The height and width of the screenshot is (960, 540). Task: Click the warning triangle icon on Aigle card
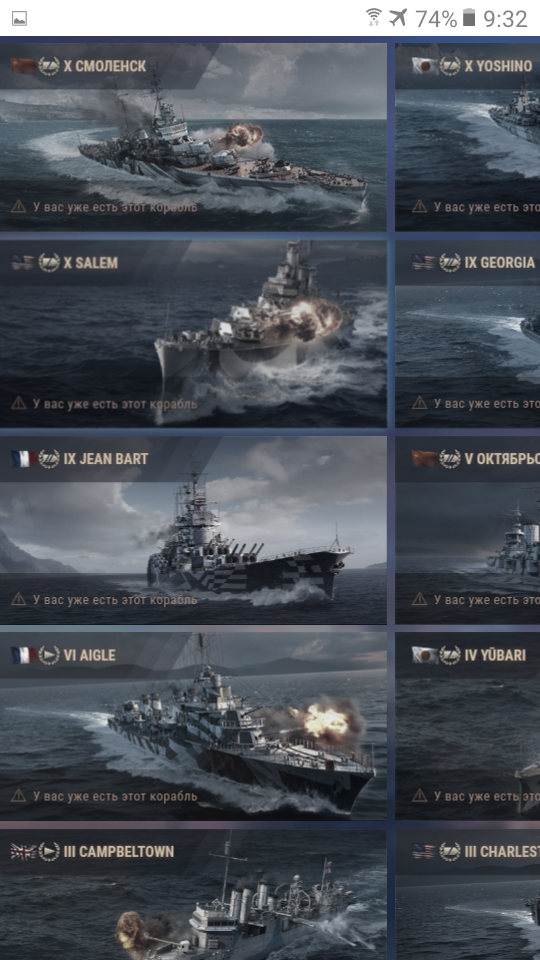point(18,796)
